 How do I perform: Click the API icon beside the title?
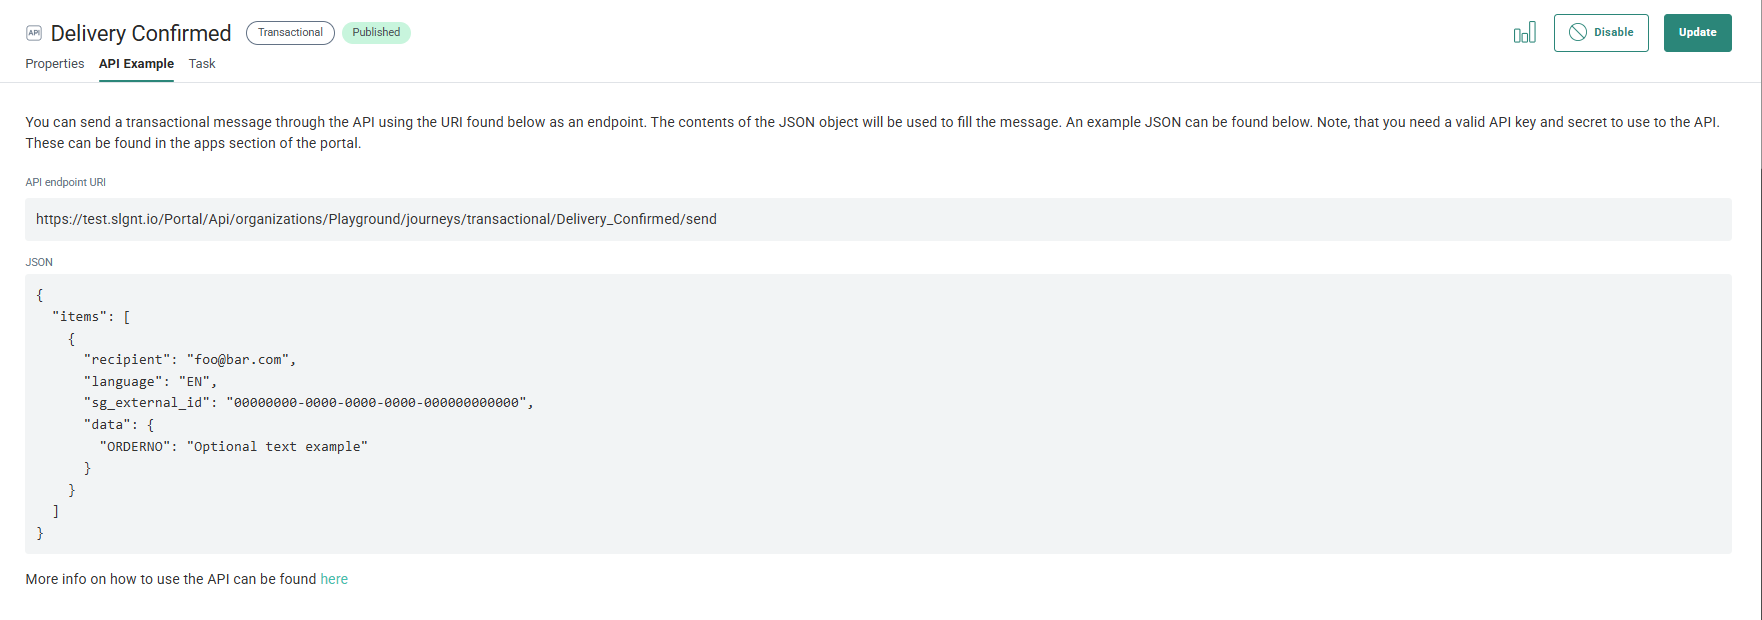coord(34,33)
